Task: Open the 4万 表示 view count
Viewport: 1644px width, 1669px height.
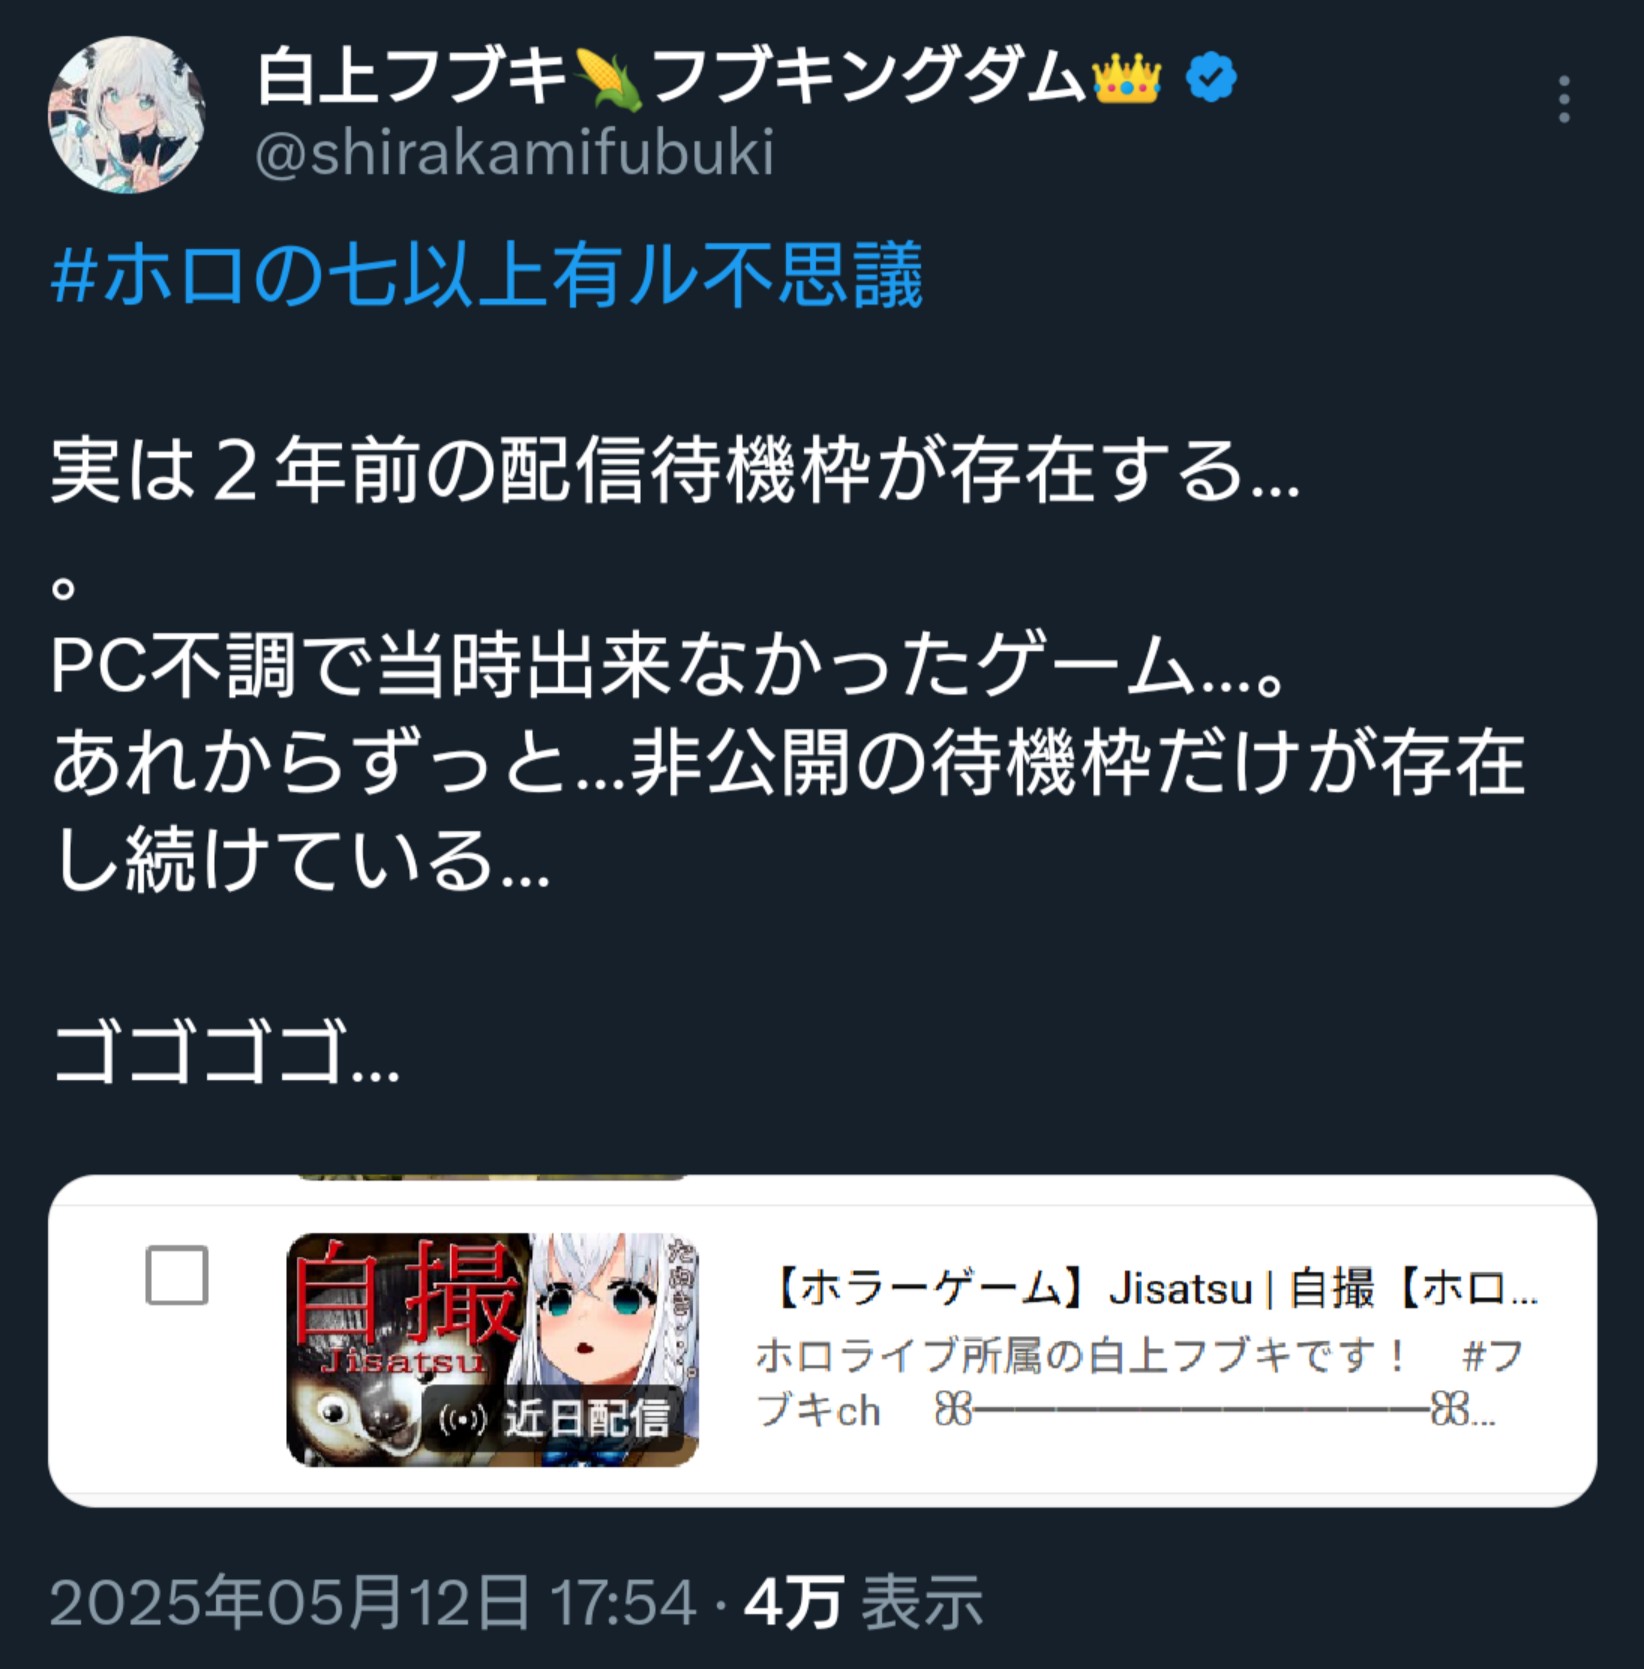Action: [864, 1602]
